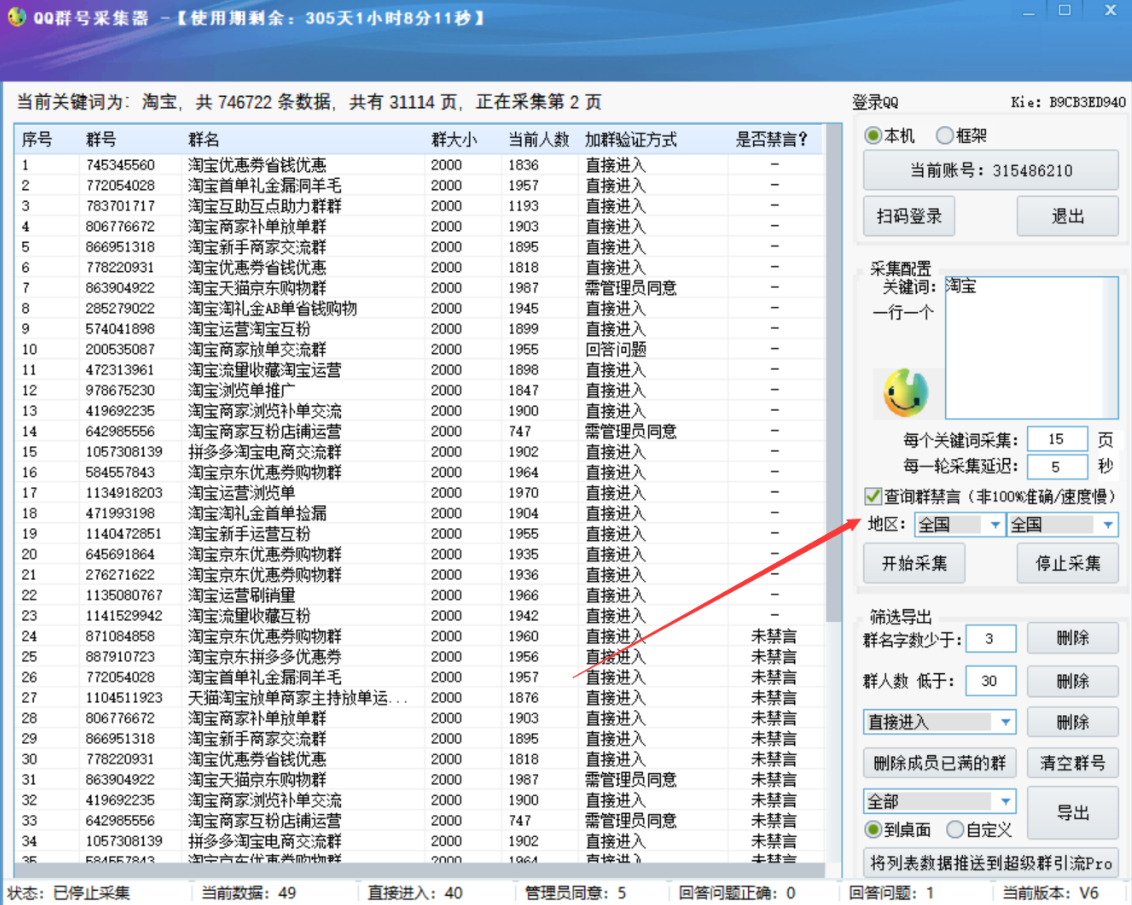Click the 导出 export button

pyautogui.click(x=1072, y=813)
